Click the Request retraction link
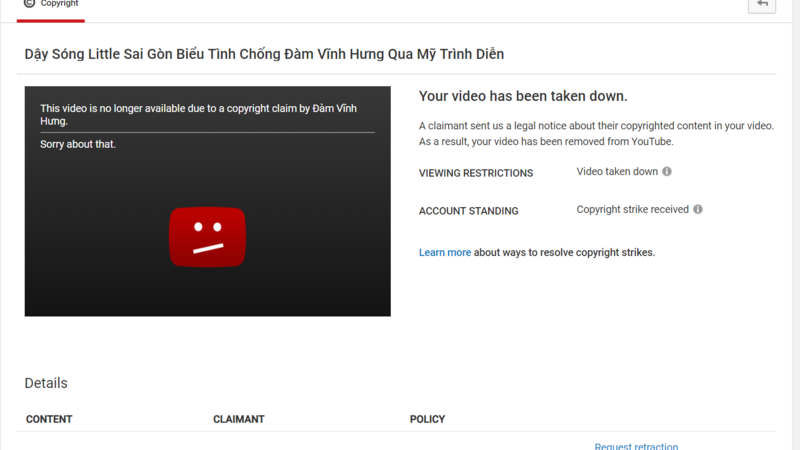The image size is (800, 450). pos(636,446)
